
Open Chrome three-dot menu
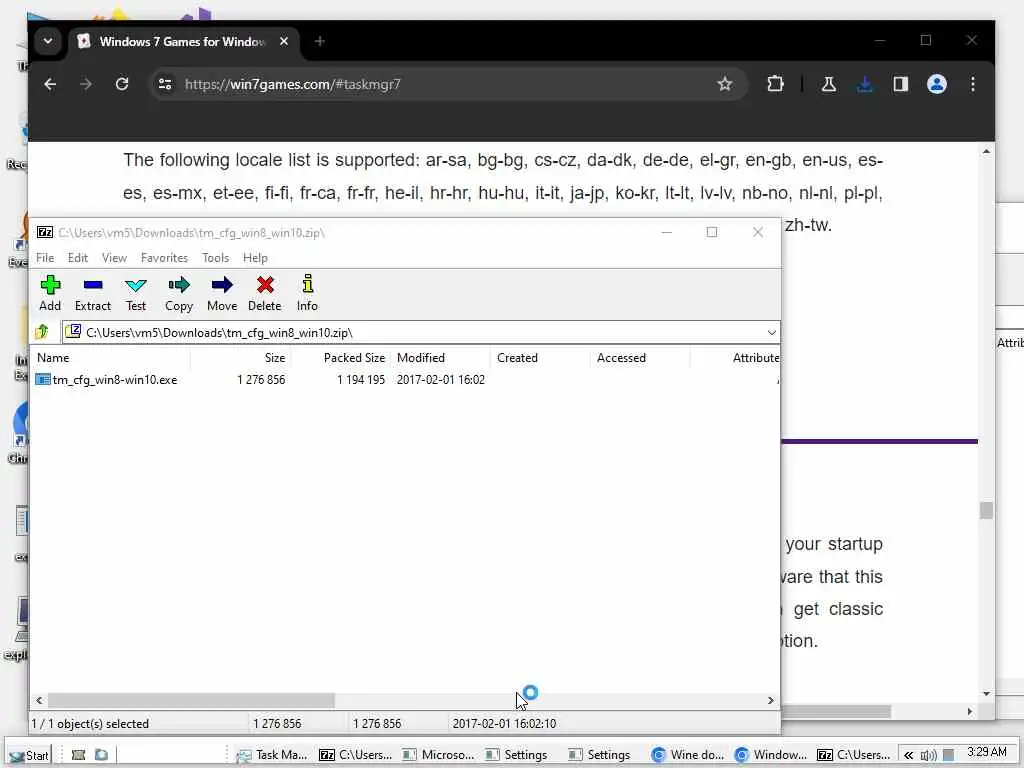pyautogui.click(x=972, y=84)
